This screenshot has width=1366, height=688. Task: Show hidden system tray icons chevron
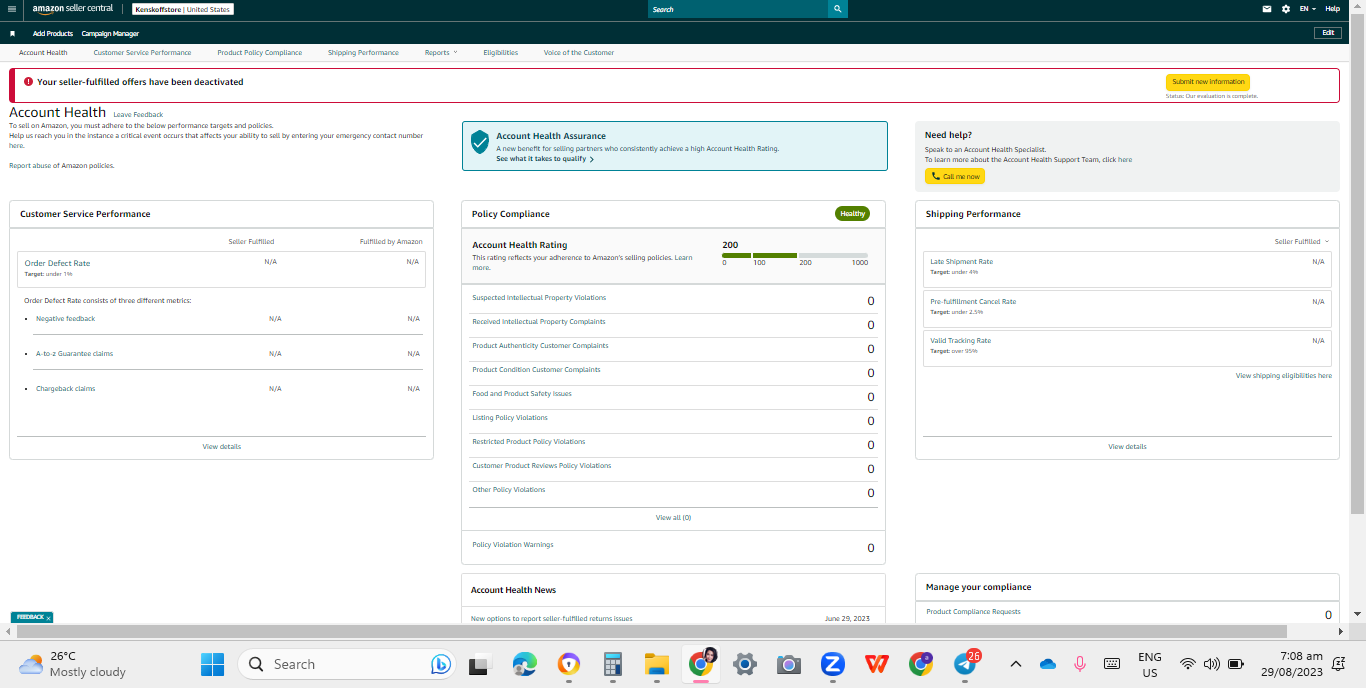1016,664
